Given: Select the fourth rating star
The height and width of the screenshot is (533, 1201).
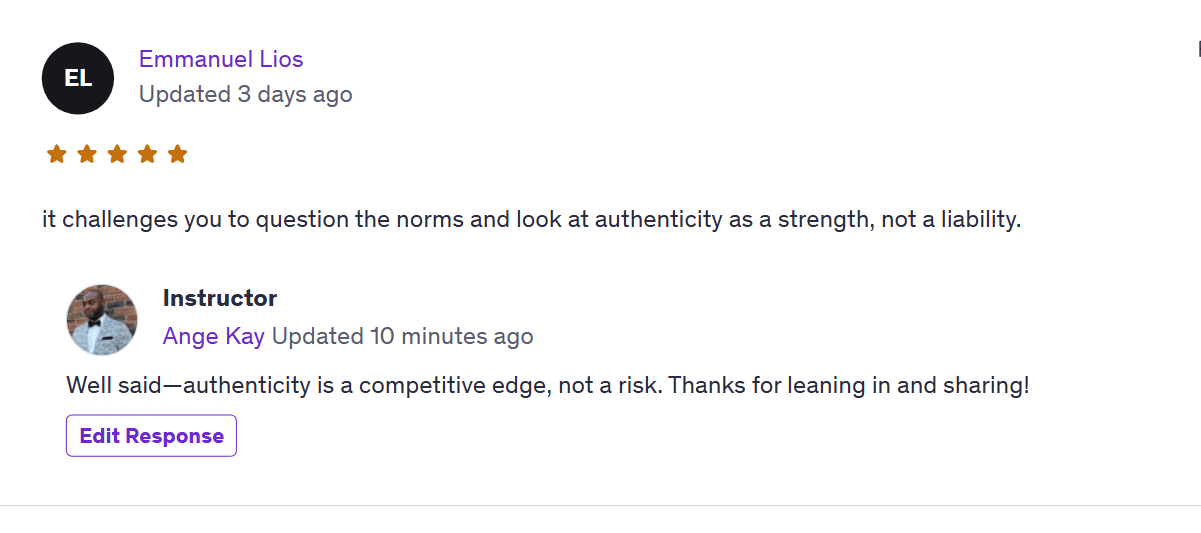Looking at the screenshot, I should (x=147, y=154).
